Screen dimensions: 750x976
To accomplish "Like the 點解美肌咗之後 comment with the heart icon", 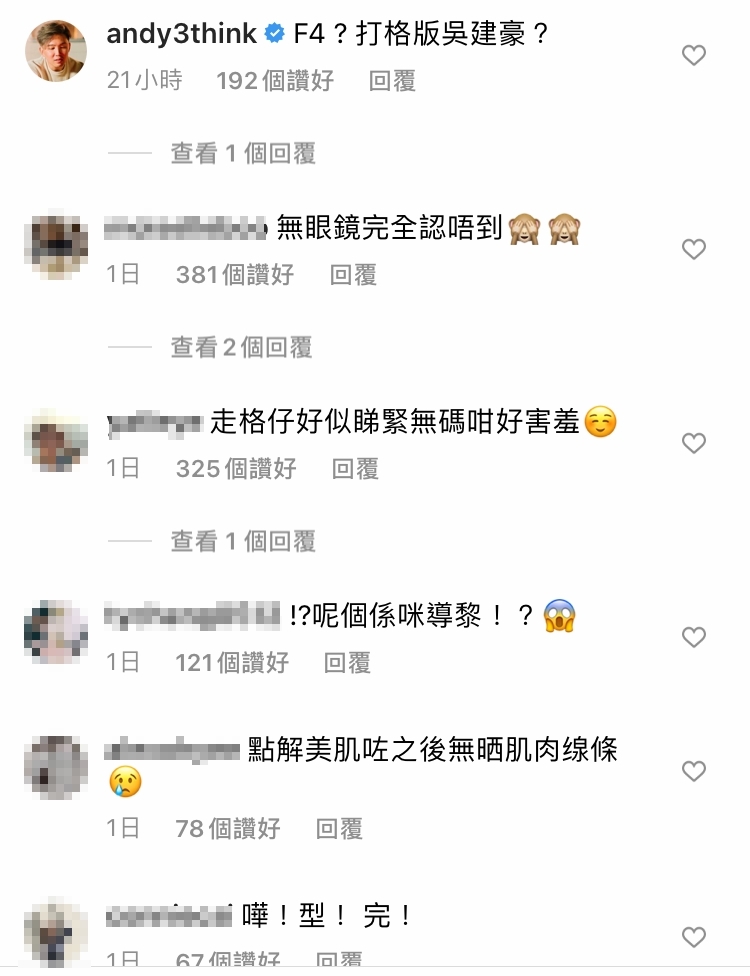I will (x=693, y=771).
